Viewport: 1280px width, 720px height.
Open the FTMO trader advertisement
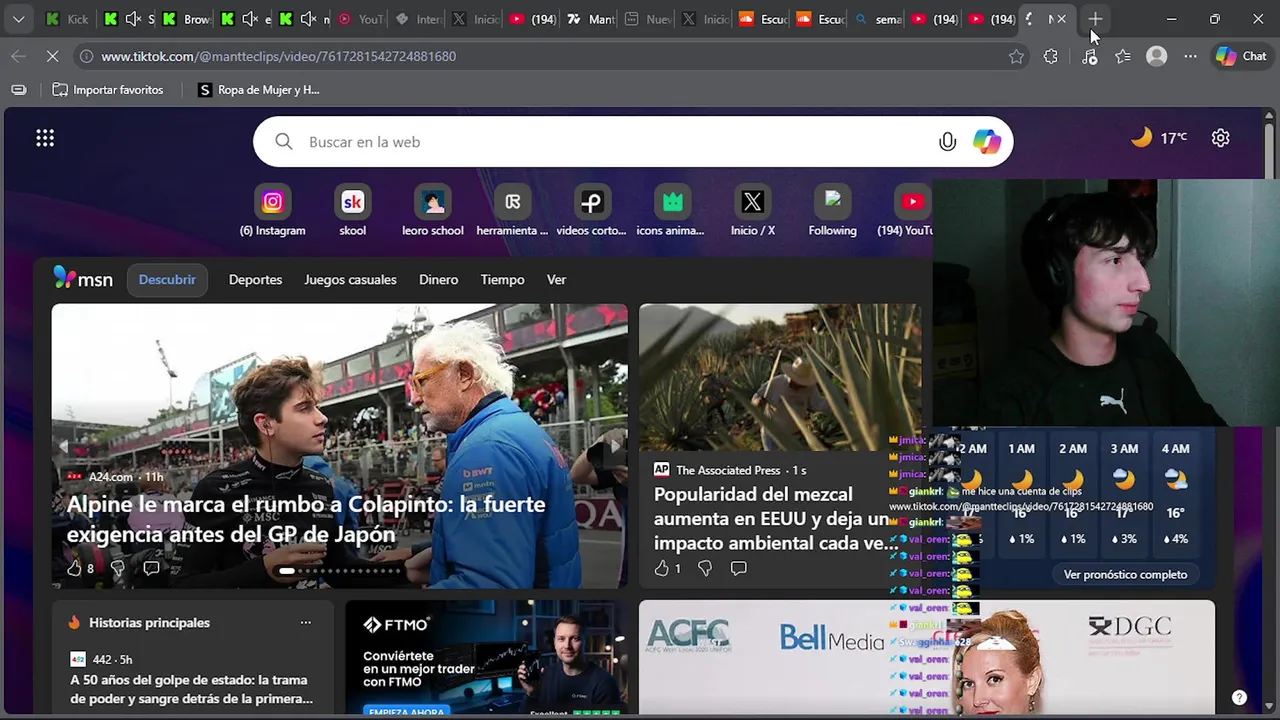pyautogui.click(x=486, y=658)
